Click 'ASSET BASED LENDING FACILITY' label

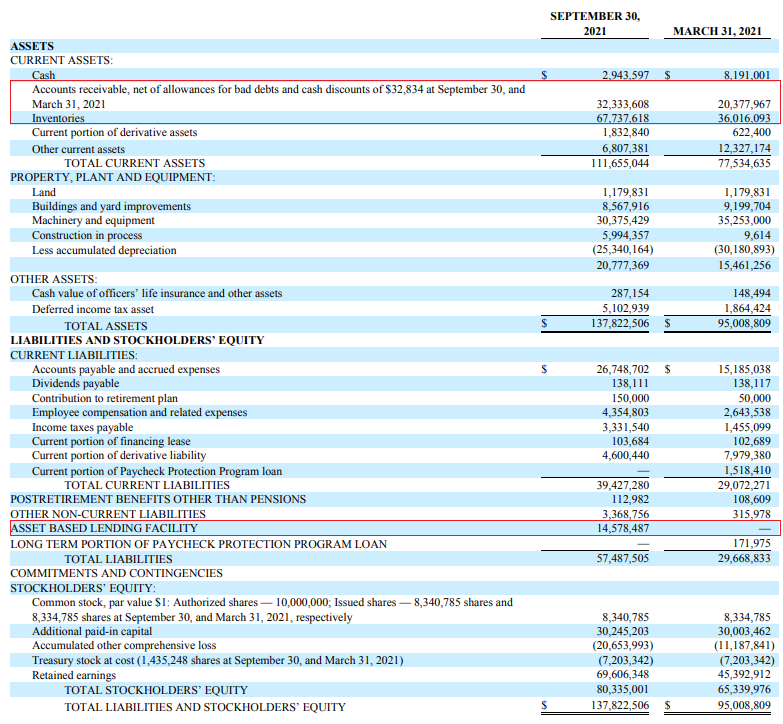pos(104,528)
